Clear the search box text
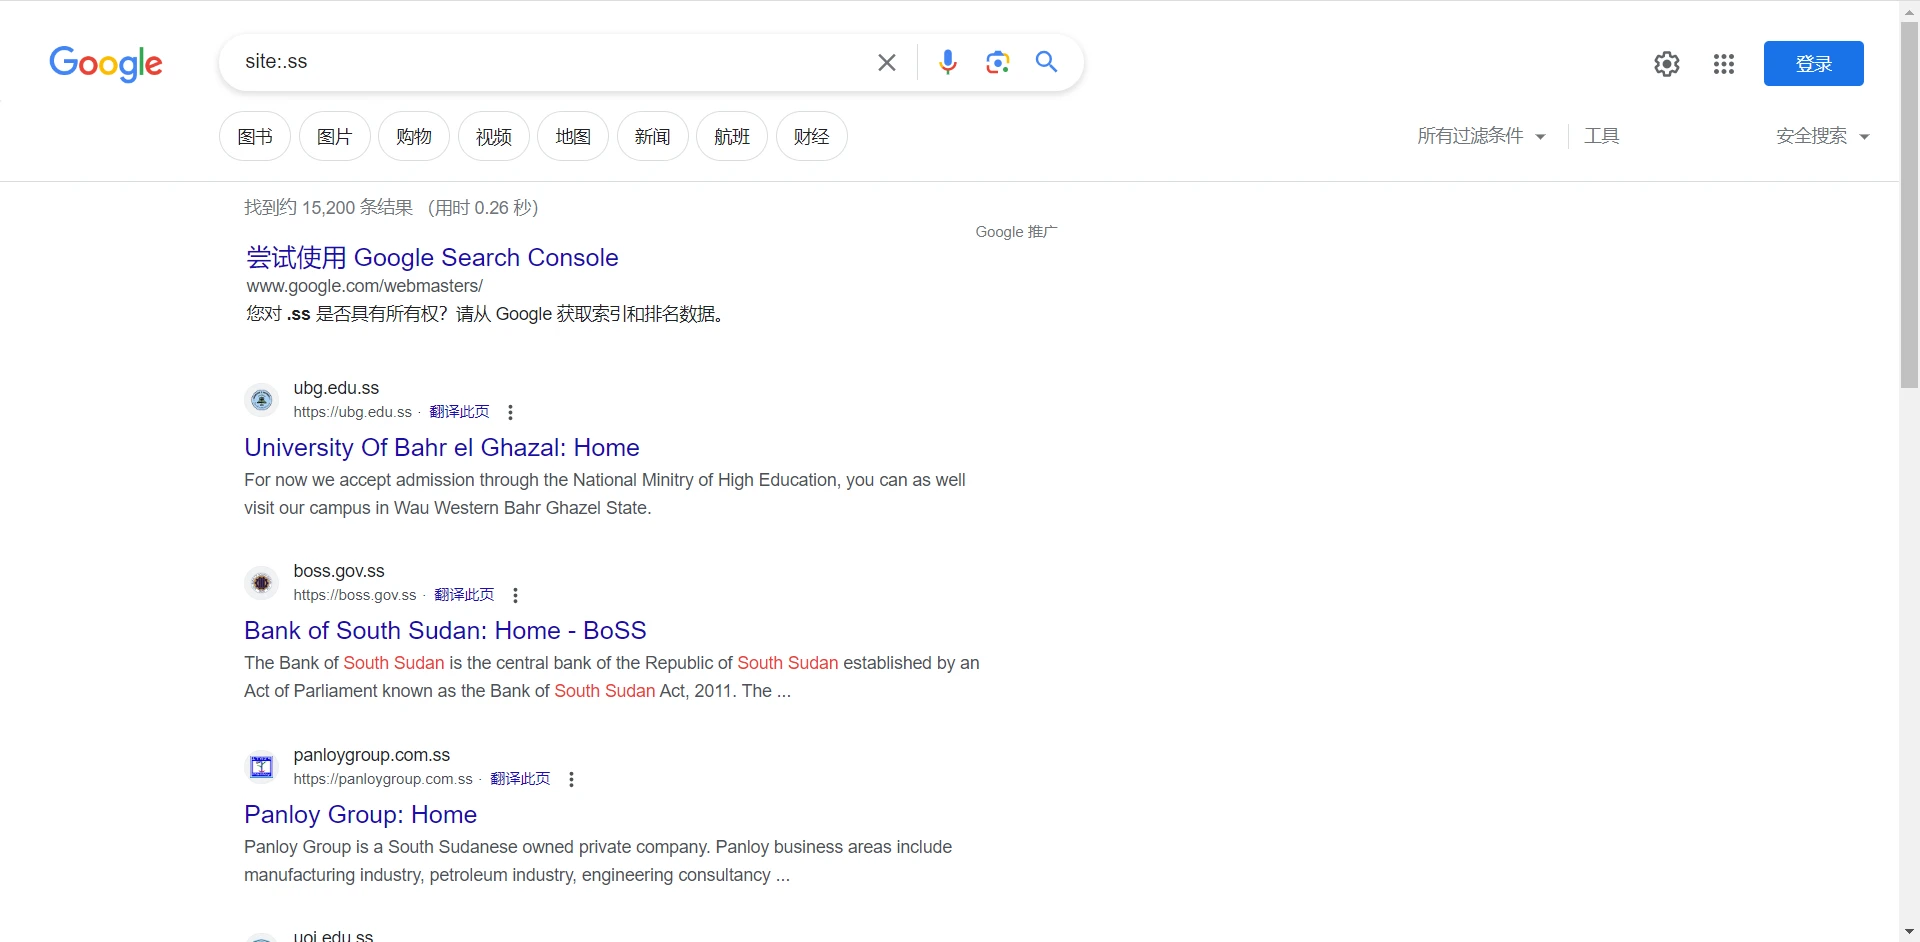The image size is (1920, 942). tap(886, 63)
